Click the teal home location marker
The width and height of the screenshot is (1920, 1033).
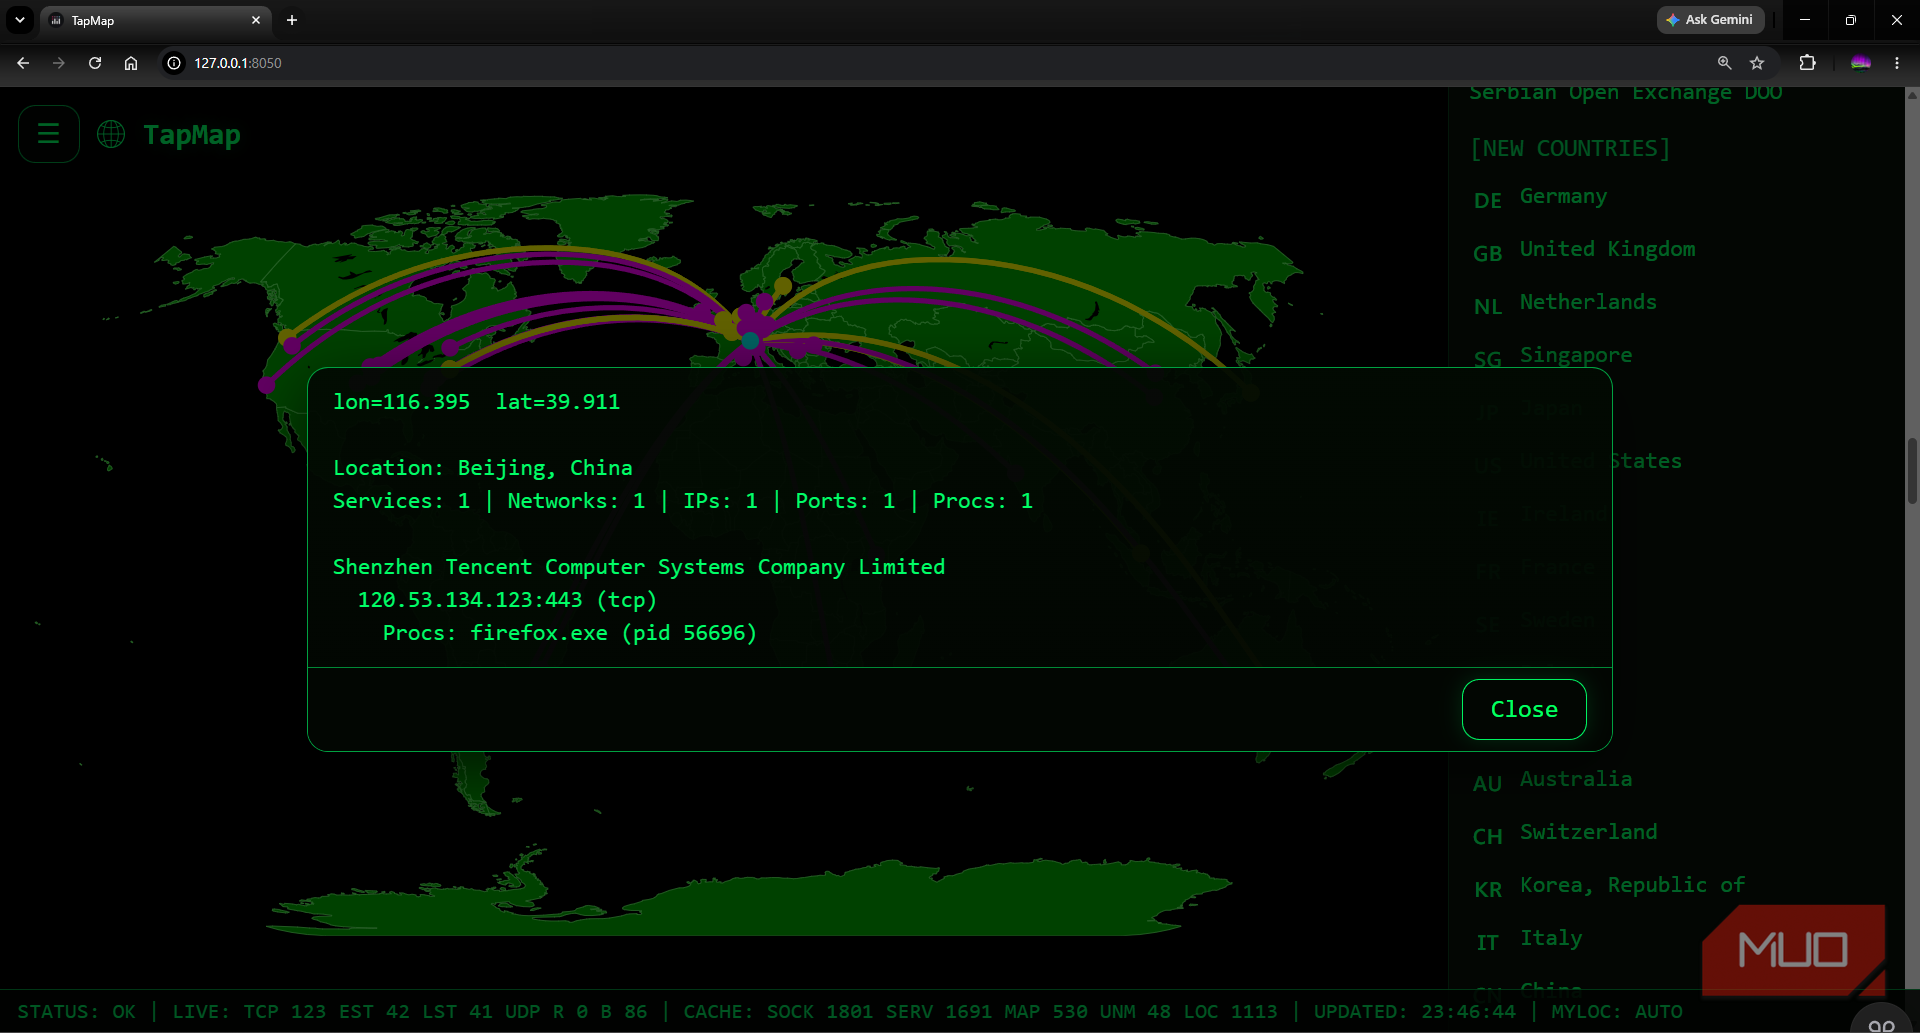click(x=750, y=342)
